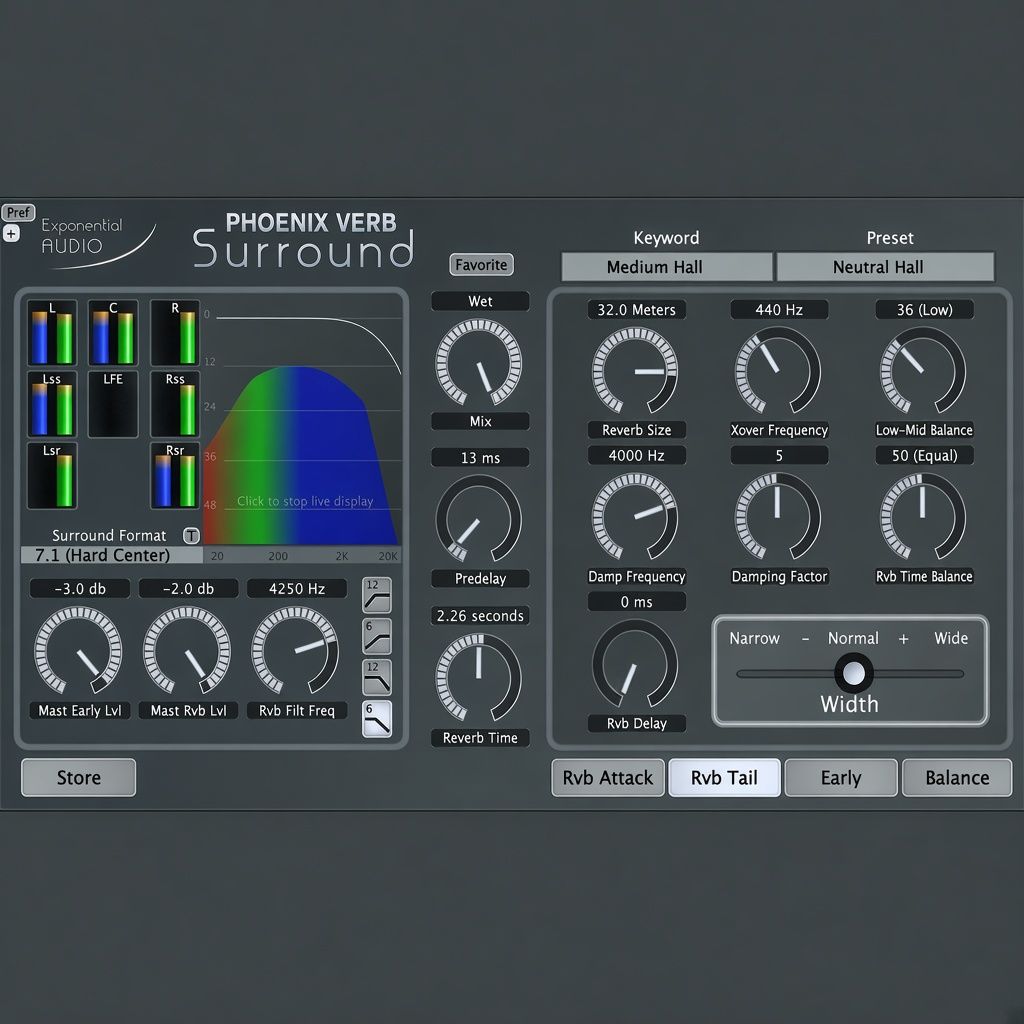Toggle the Favorite button

pos(481,264)
